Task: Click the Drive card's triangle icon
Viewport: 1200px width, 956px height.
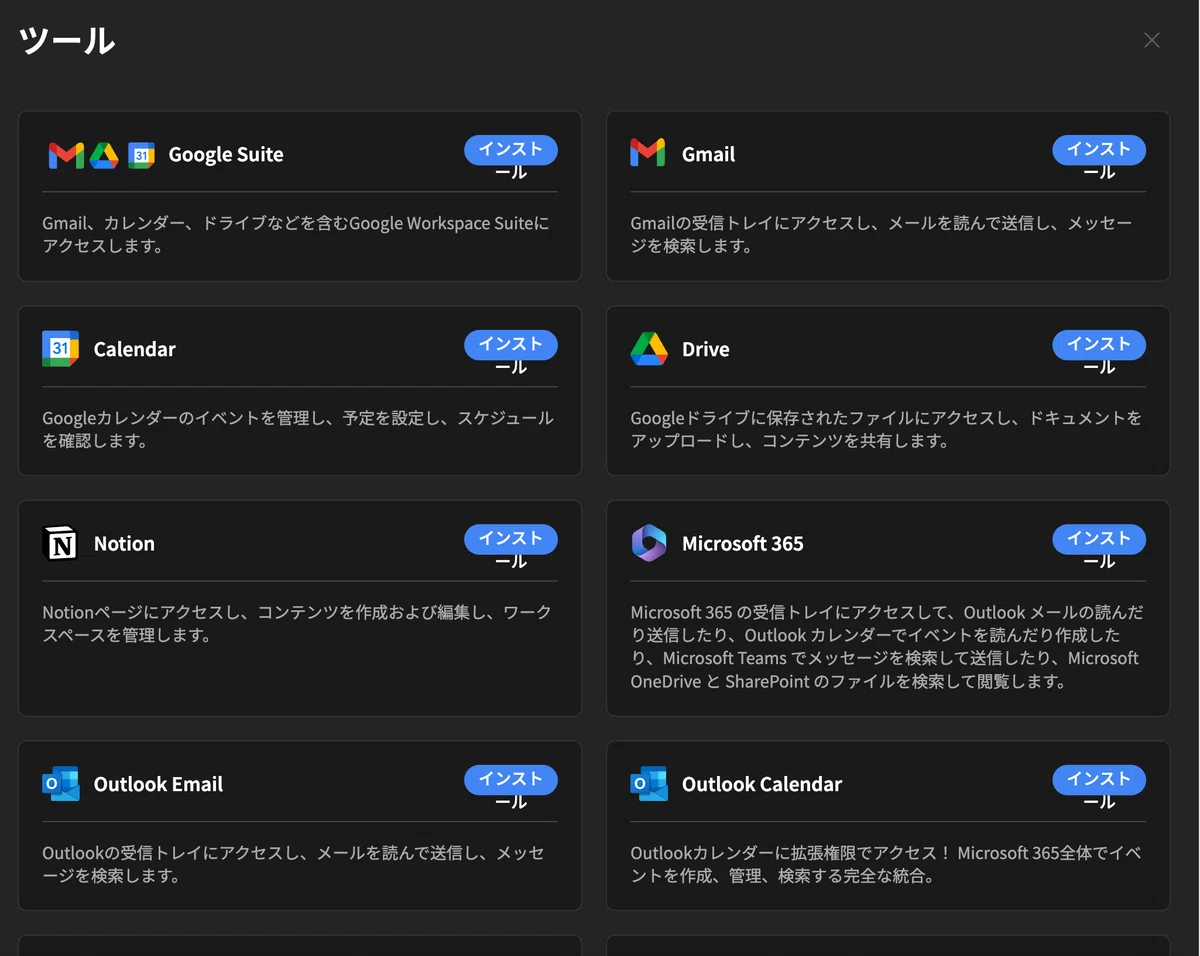Action: (x=649, y=348)
